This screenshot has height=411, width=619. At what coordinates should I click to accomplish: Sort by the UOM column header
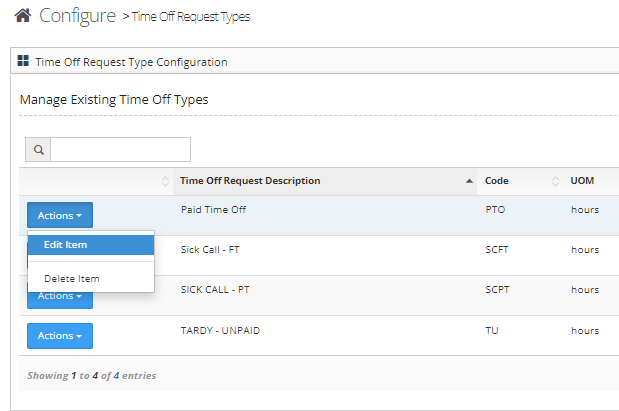click(x=580, y=181)
